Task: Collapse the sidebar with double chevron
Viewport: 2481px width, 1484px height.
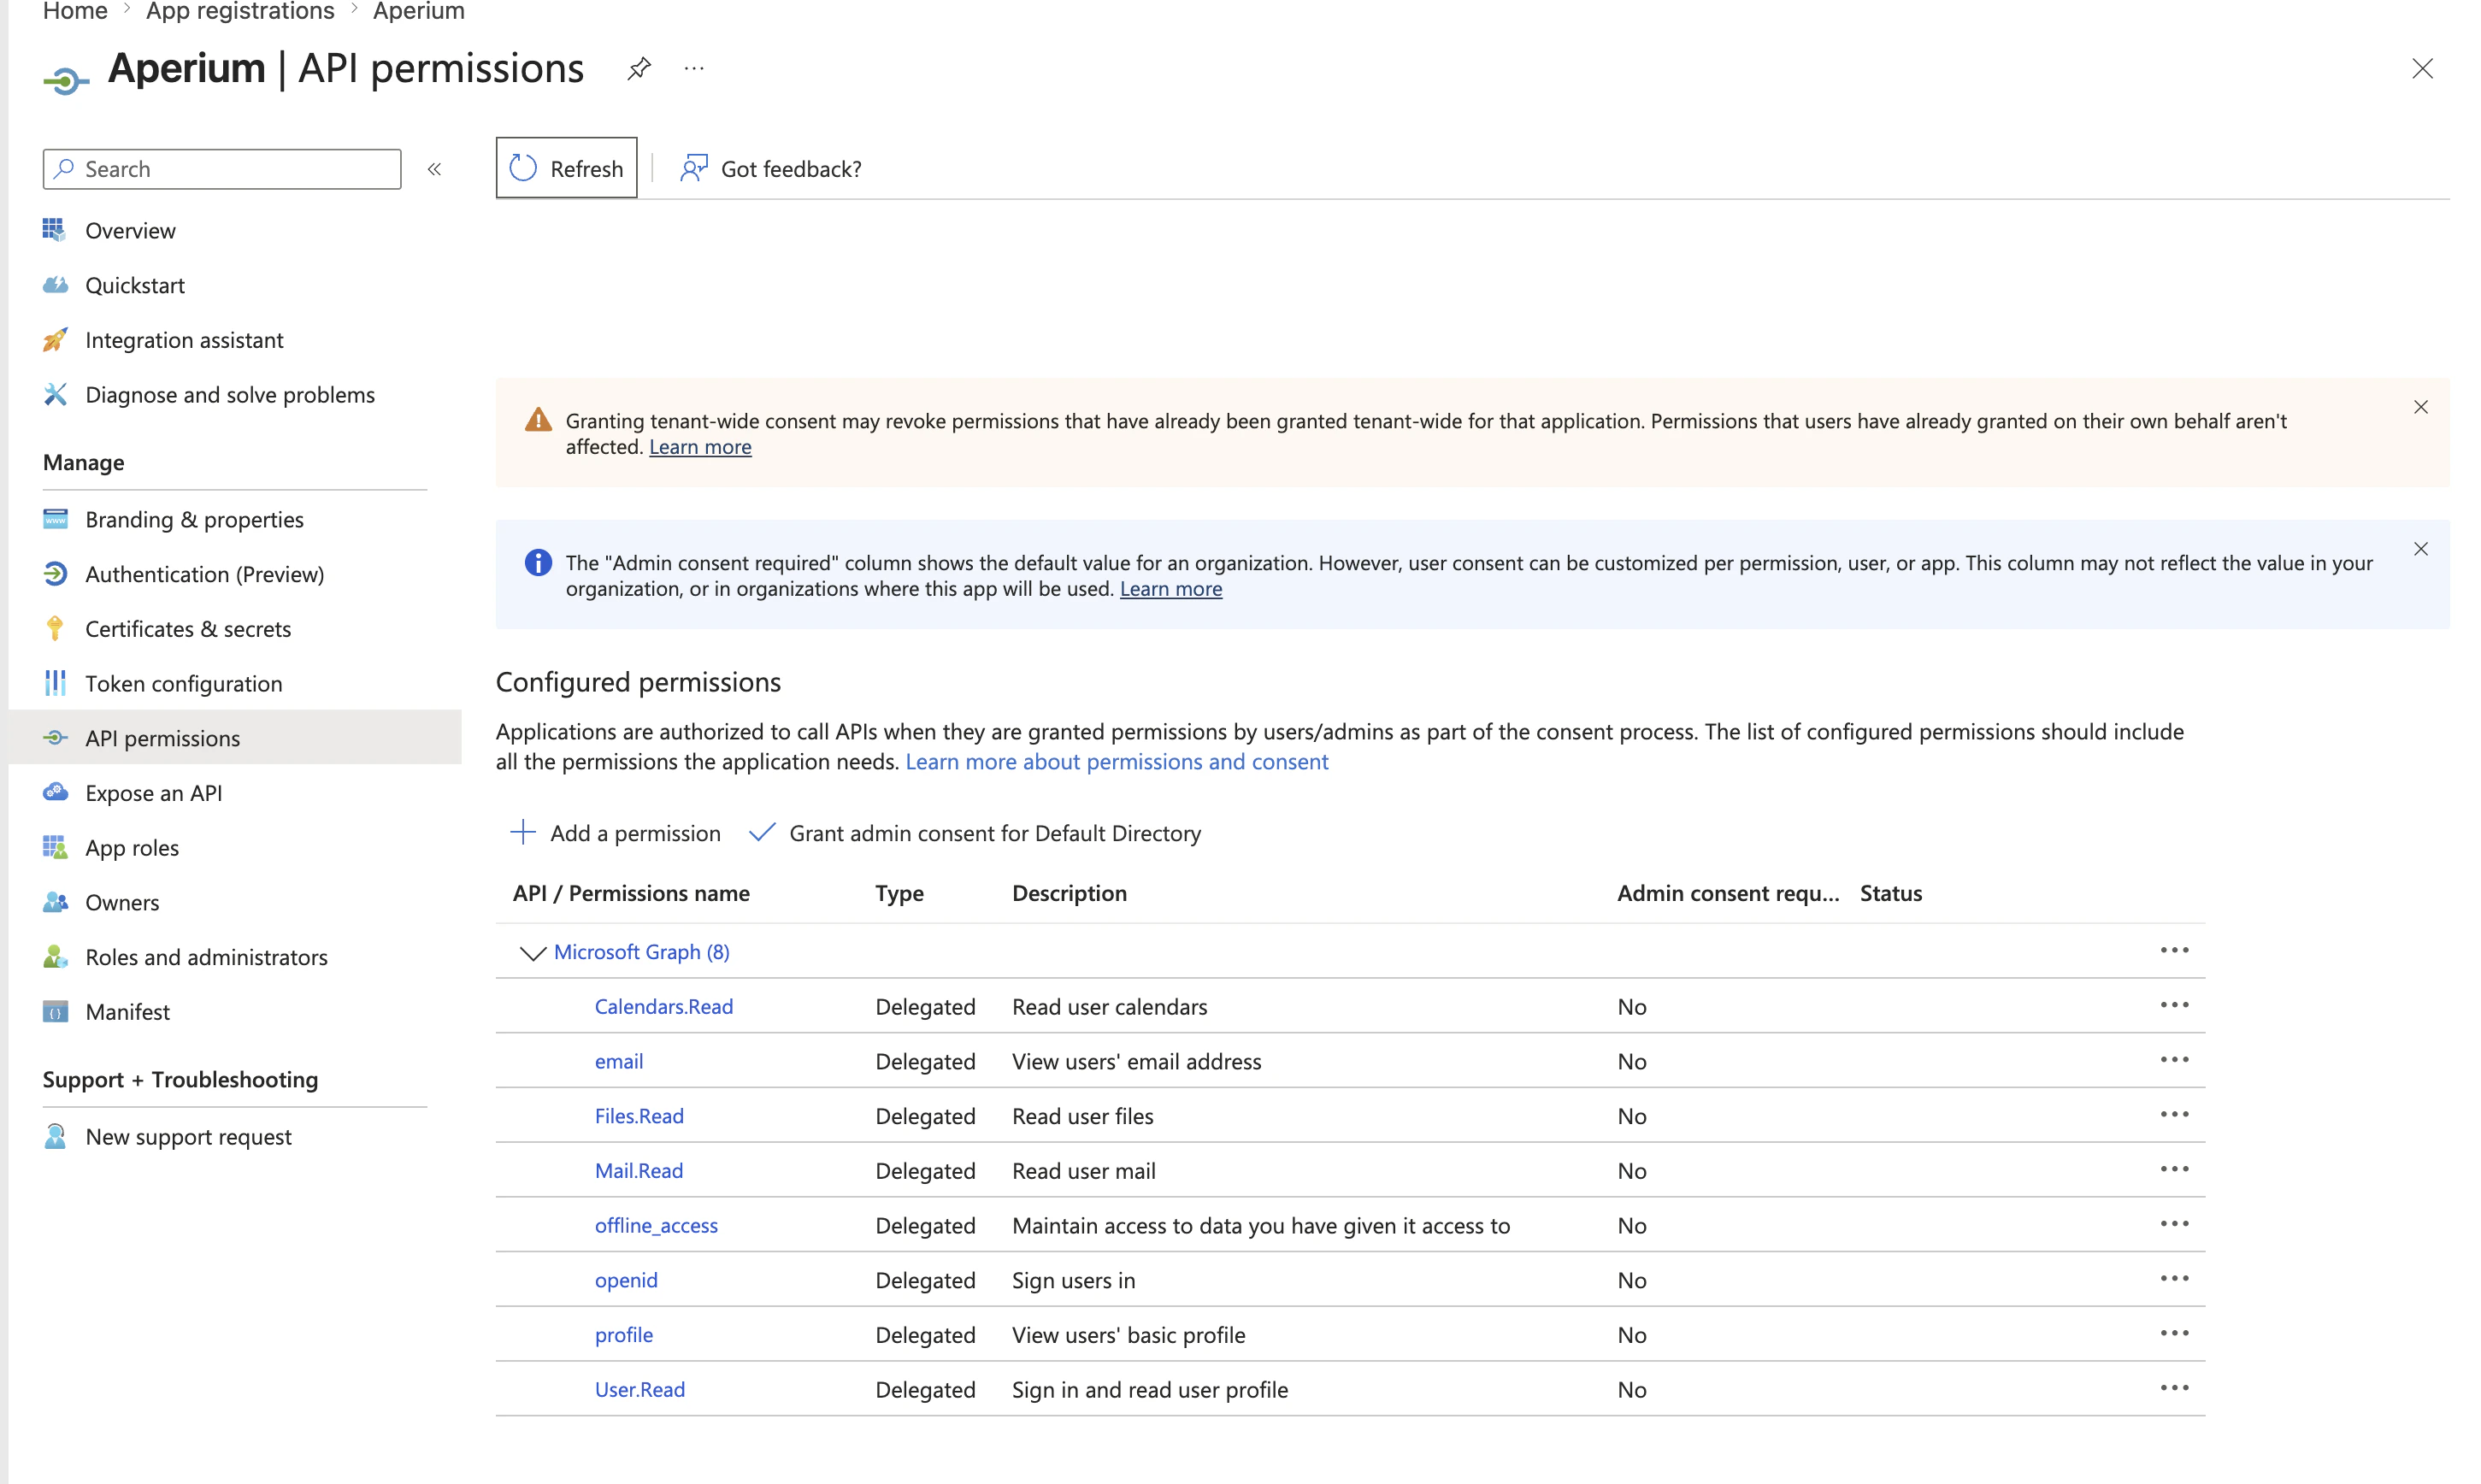Action: click(434, 169)
